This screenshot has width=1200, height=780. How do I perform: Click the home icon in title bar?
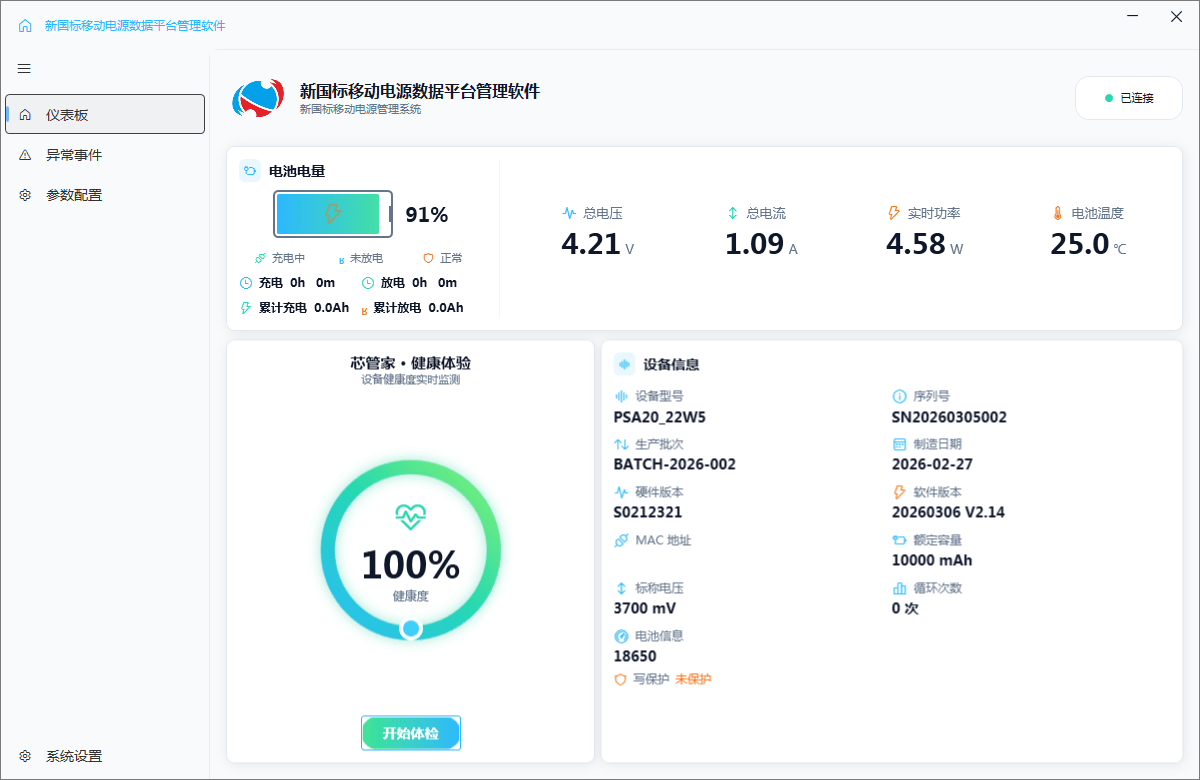tap(25, 26)
